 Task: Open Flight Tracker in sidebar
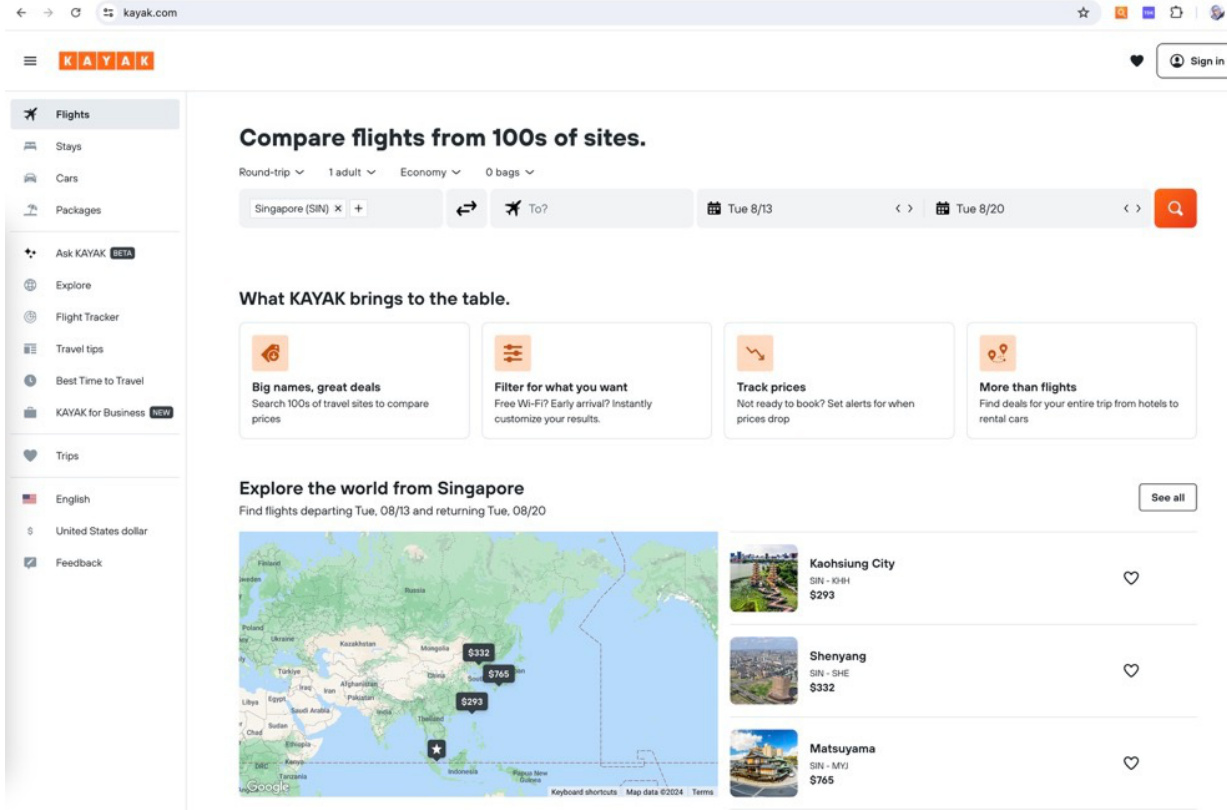tap(95, 317)
